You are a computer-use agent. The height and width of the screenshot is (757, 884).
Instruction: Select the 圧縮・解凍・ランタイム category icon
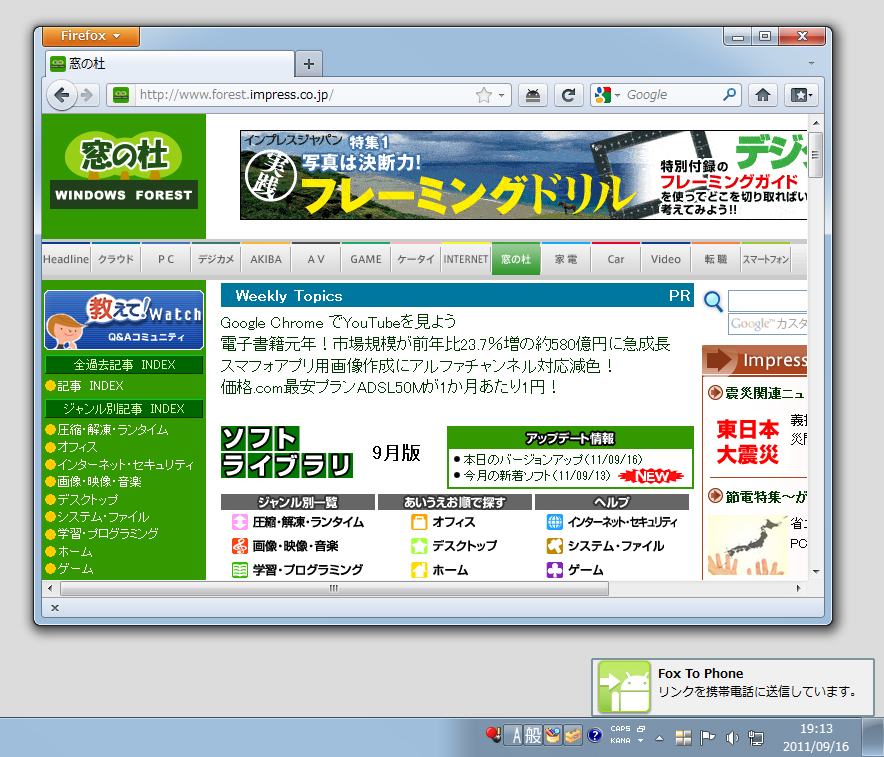(238, 521)
